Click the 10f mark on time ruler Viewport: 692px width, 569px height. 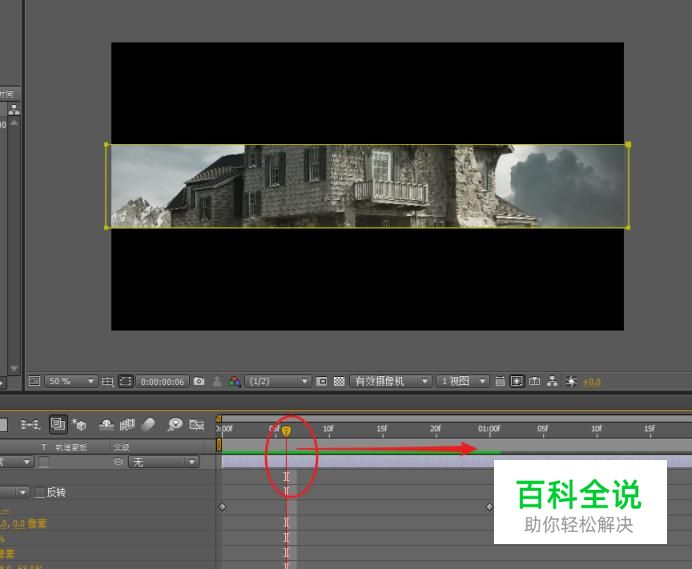328,429
